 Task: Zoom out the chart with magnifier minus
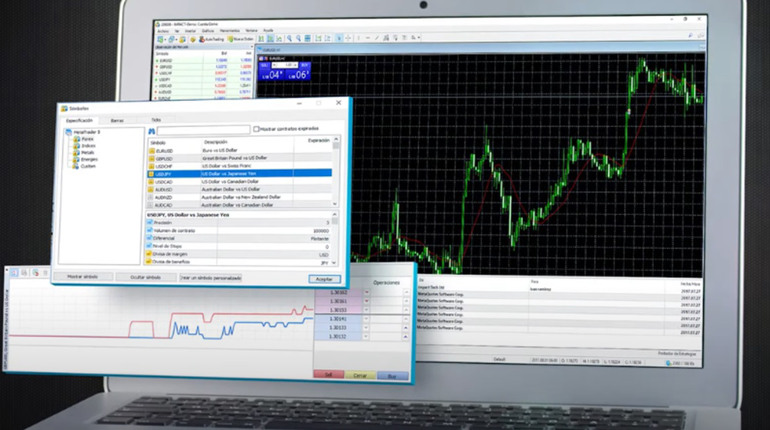point(298,38)
